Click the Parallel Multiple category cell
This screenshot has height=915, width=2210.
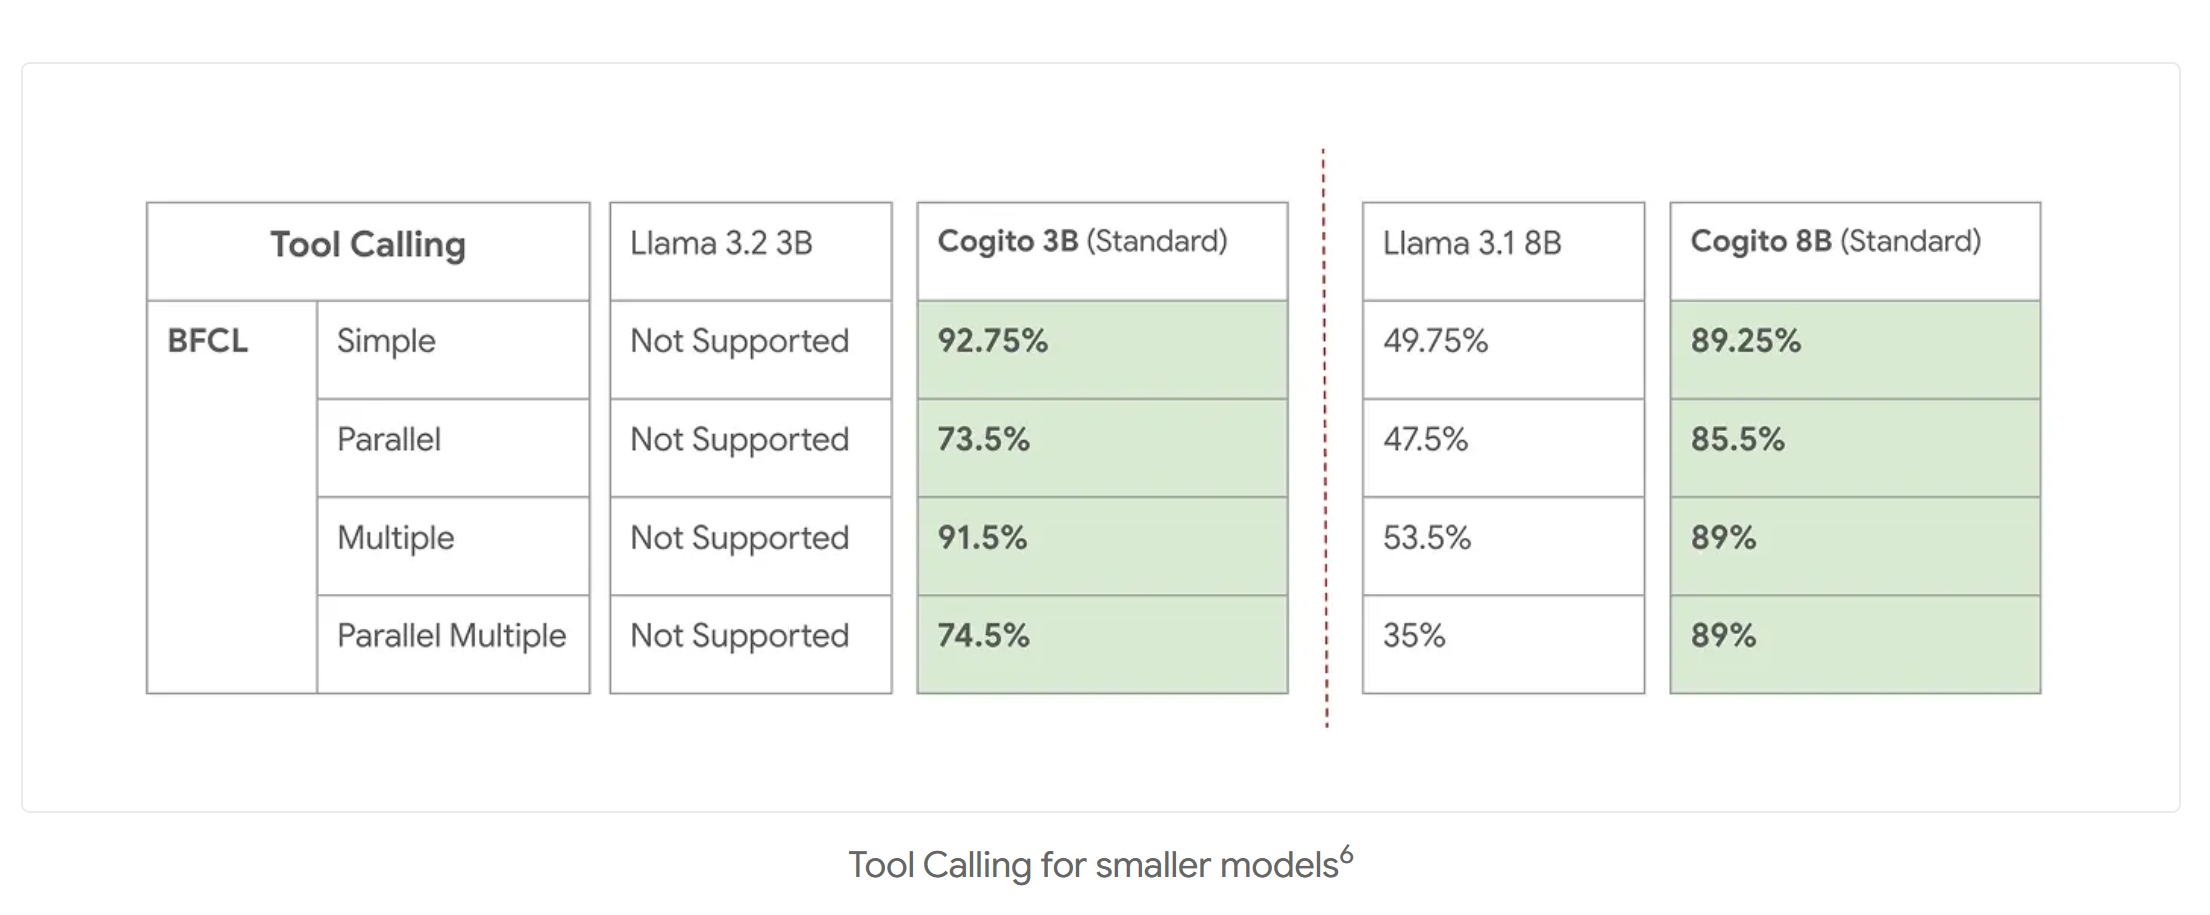(x=453, y=645)
